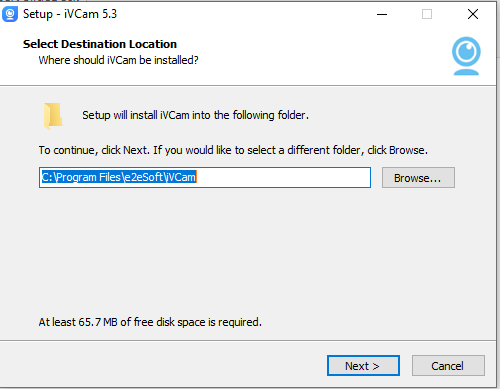Close the iVCam Setup wizard
Image resolution: width=500 pixels, height=389 pixels.
tap(473, 14)
